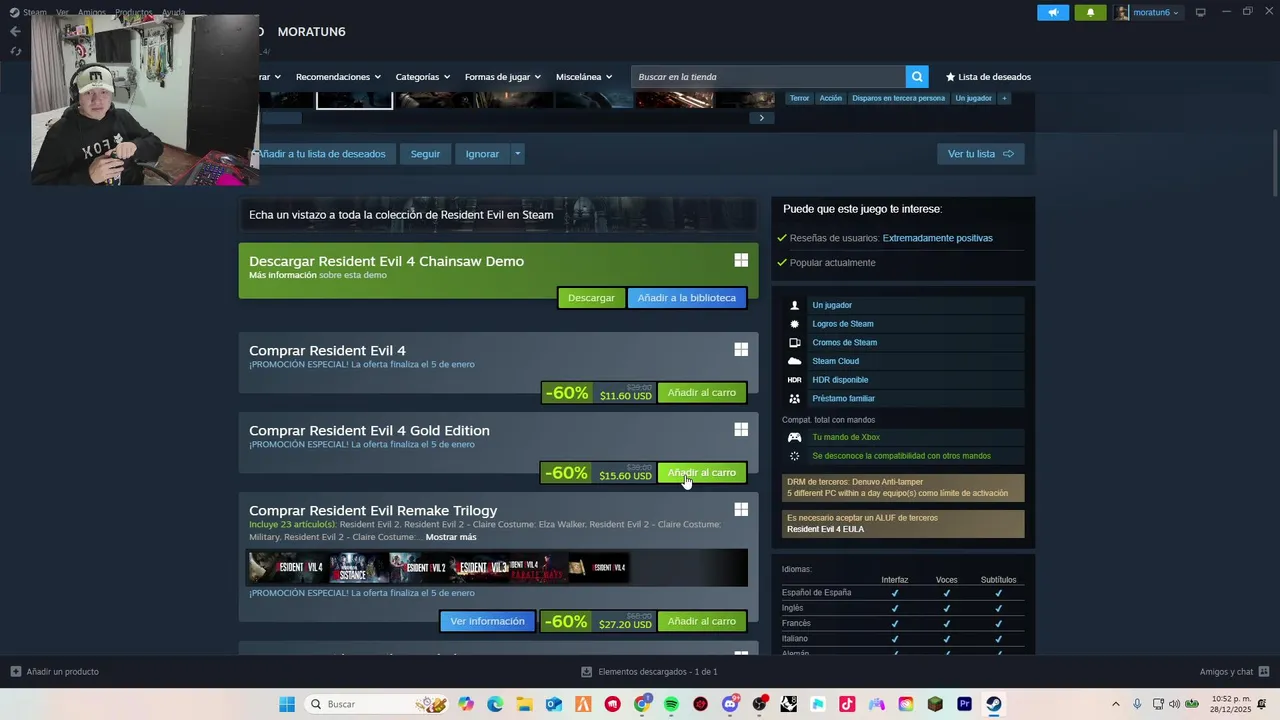
Task: Click the Cromos de Steam icon
Action: click(795, 342)
